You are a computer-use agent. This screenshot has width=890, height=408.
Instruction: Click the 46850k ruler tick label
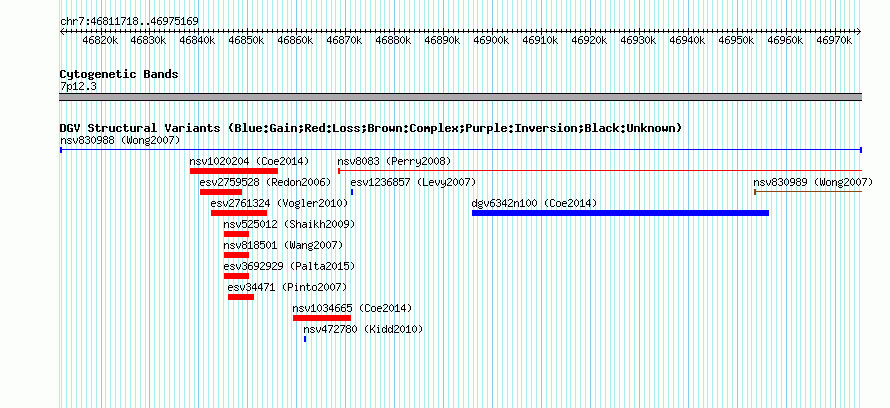(x=246, y=41)
